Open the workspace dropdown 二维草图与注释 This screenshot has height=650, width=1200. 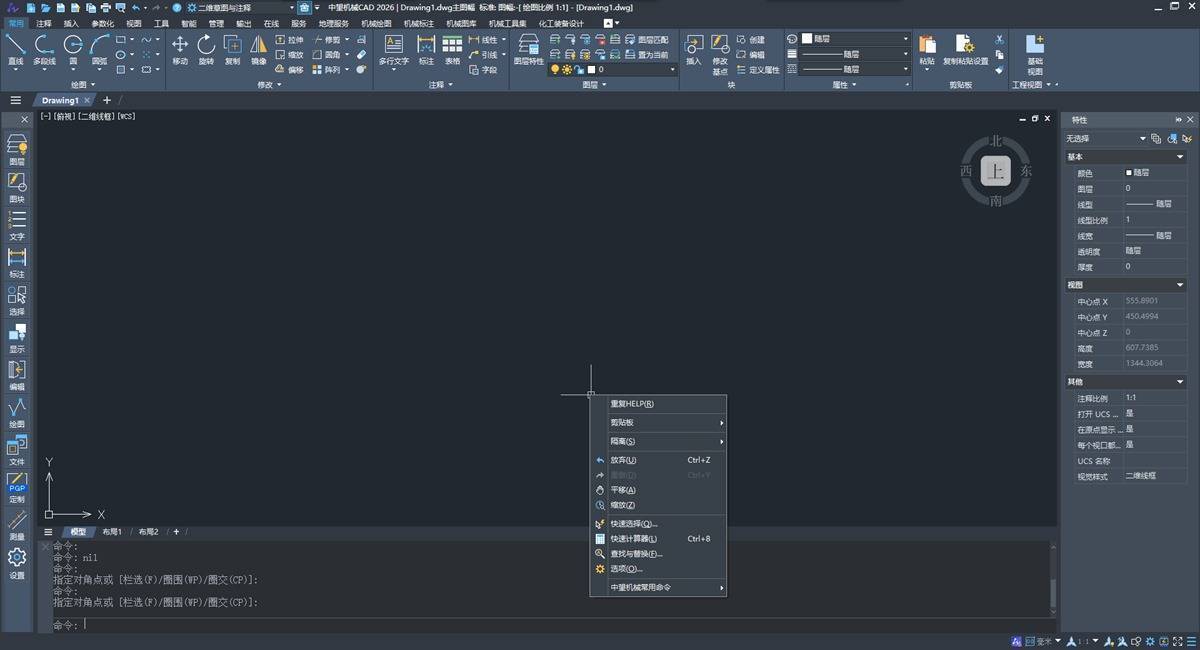pos(240,8)
